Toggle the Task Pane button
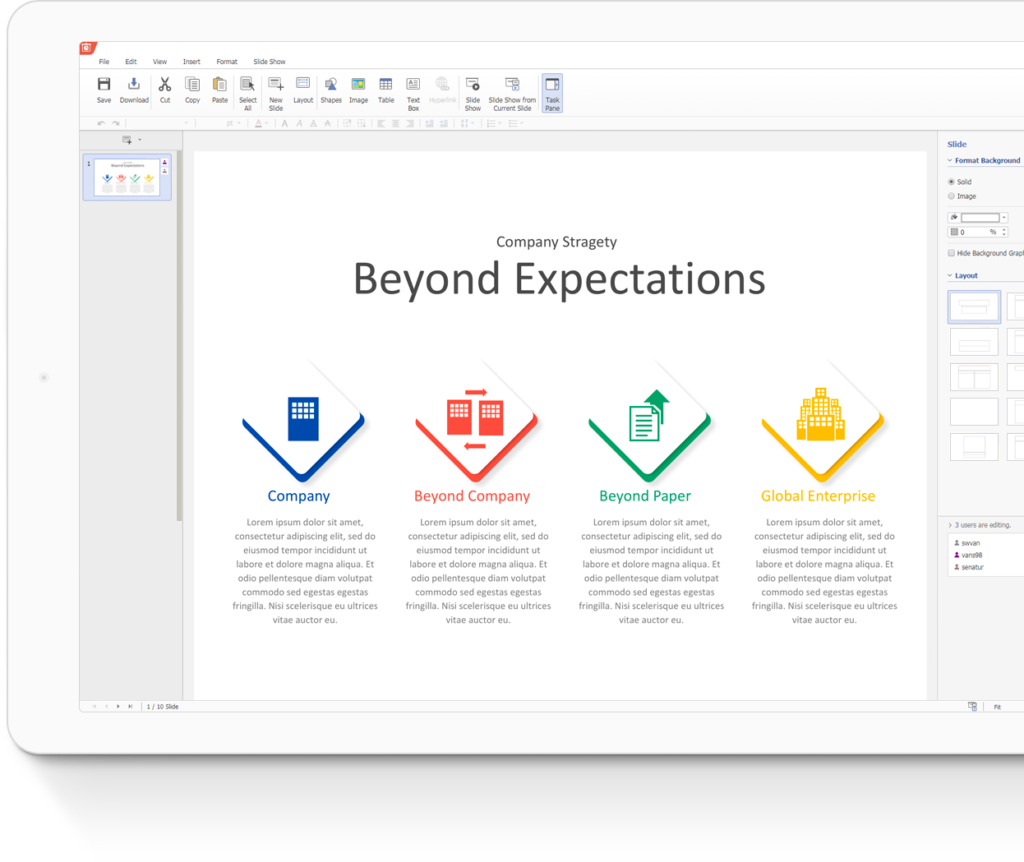 552,92
